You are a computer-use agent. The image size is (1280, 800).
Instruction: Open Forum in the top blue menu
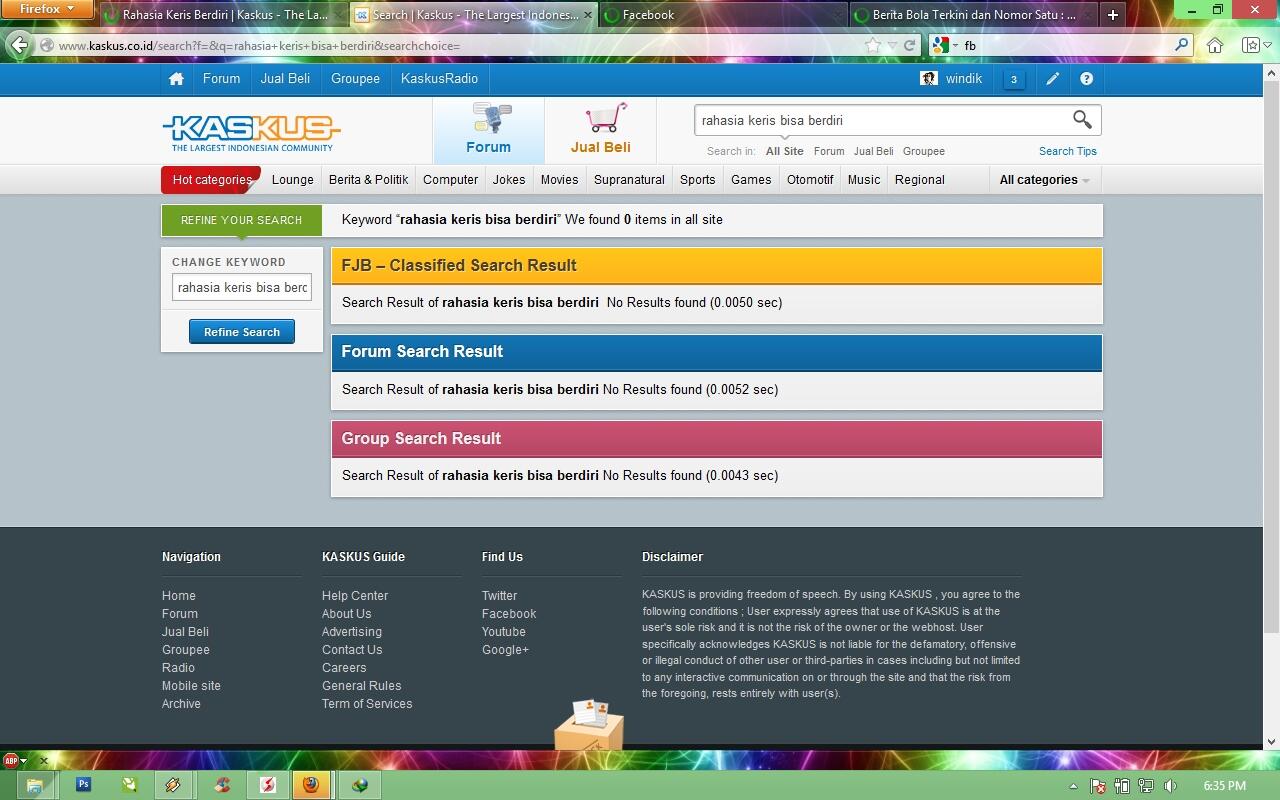221,79
